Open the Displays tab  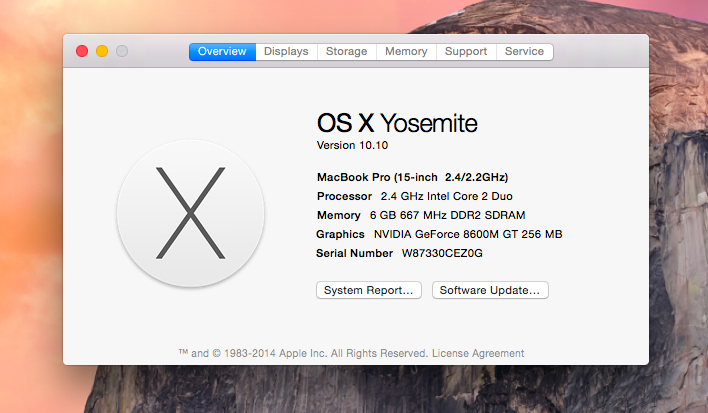pos(286,51)
